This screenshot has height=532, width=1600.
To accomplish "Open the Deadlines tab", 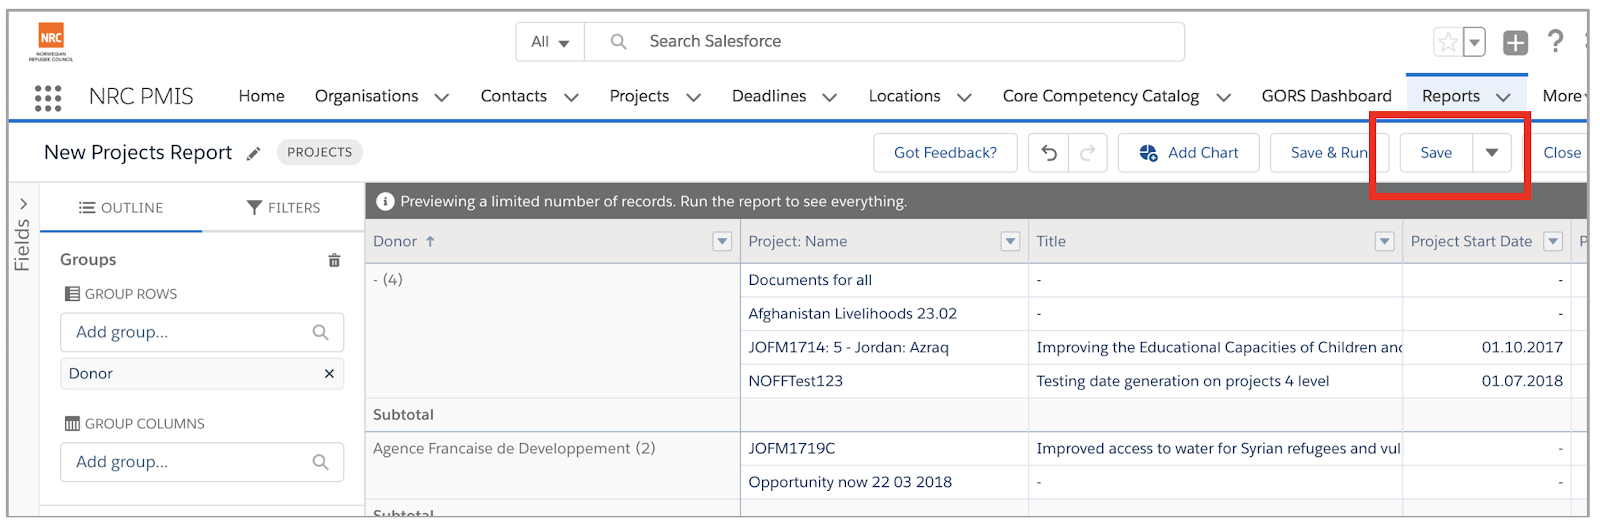I will (x=769, y=96).
